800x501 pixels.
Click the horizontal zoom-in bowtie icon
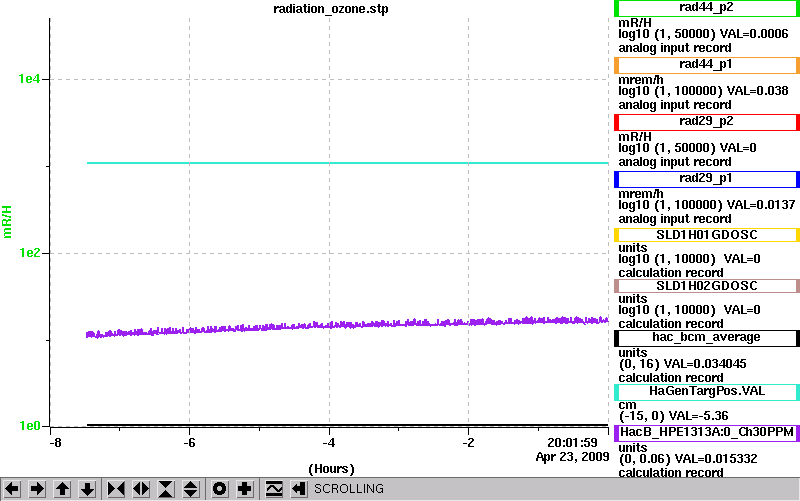(x=116, y=489)
